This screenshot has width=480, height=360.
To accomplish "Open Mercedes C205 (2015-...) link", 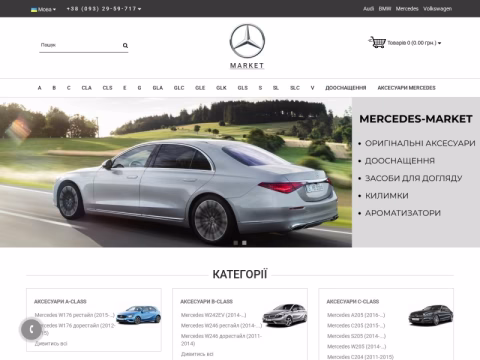I will pos(356,326).
